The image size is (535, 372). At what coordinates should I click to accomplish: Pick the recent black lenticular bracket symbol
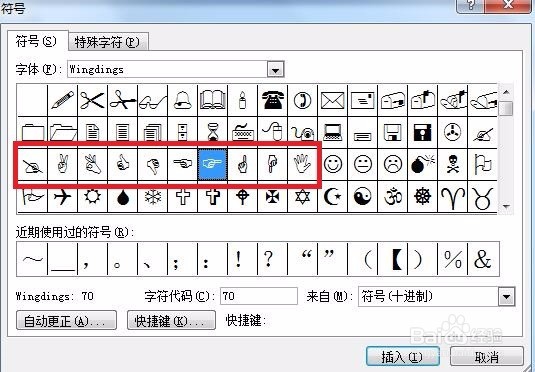(393, 259)
